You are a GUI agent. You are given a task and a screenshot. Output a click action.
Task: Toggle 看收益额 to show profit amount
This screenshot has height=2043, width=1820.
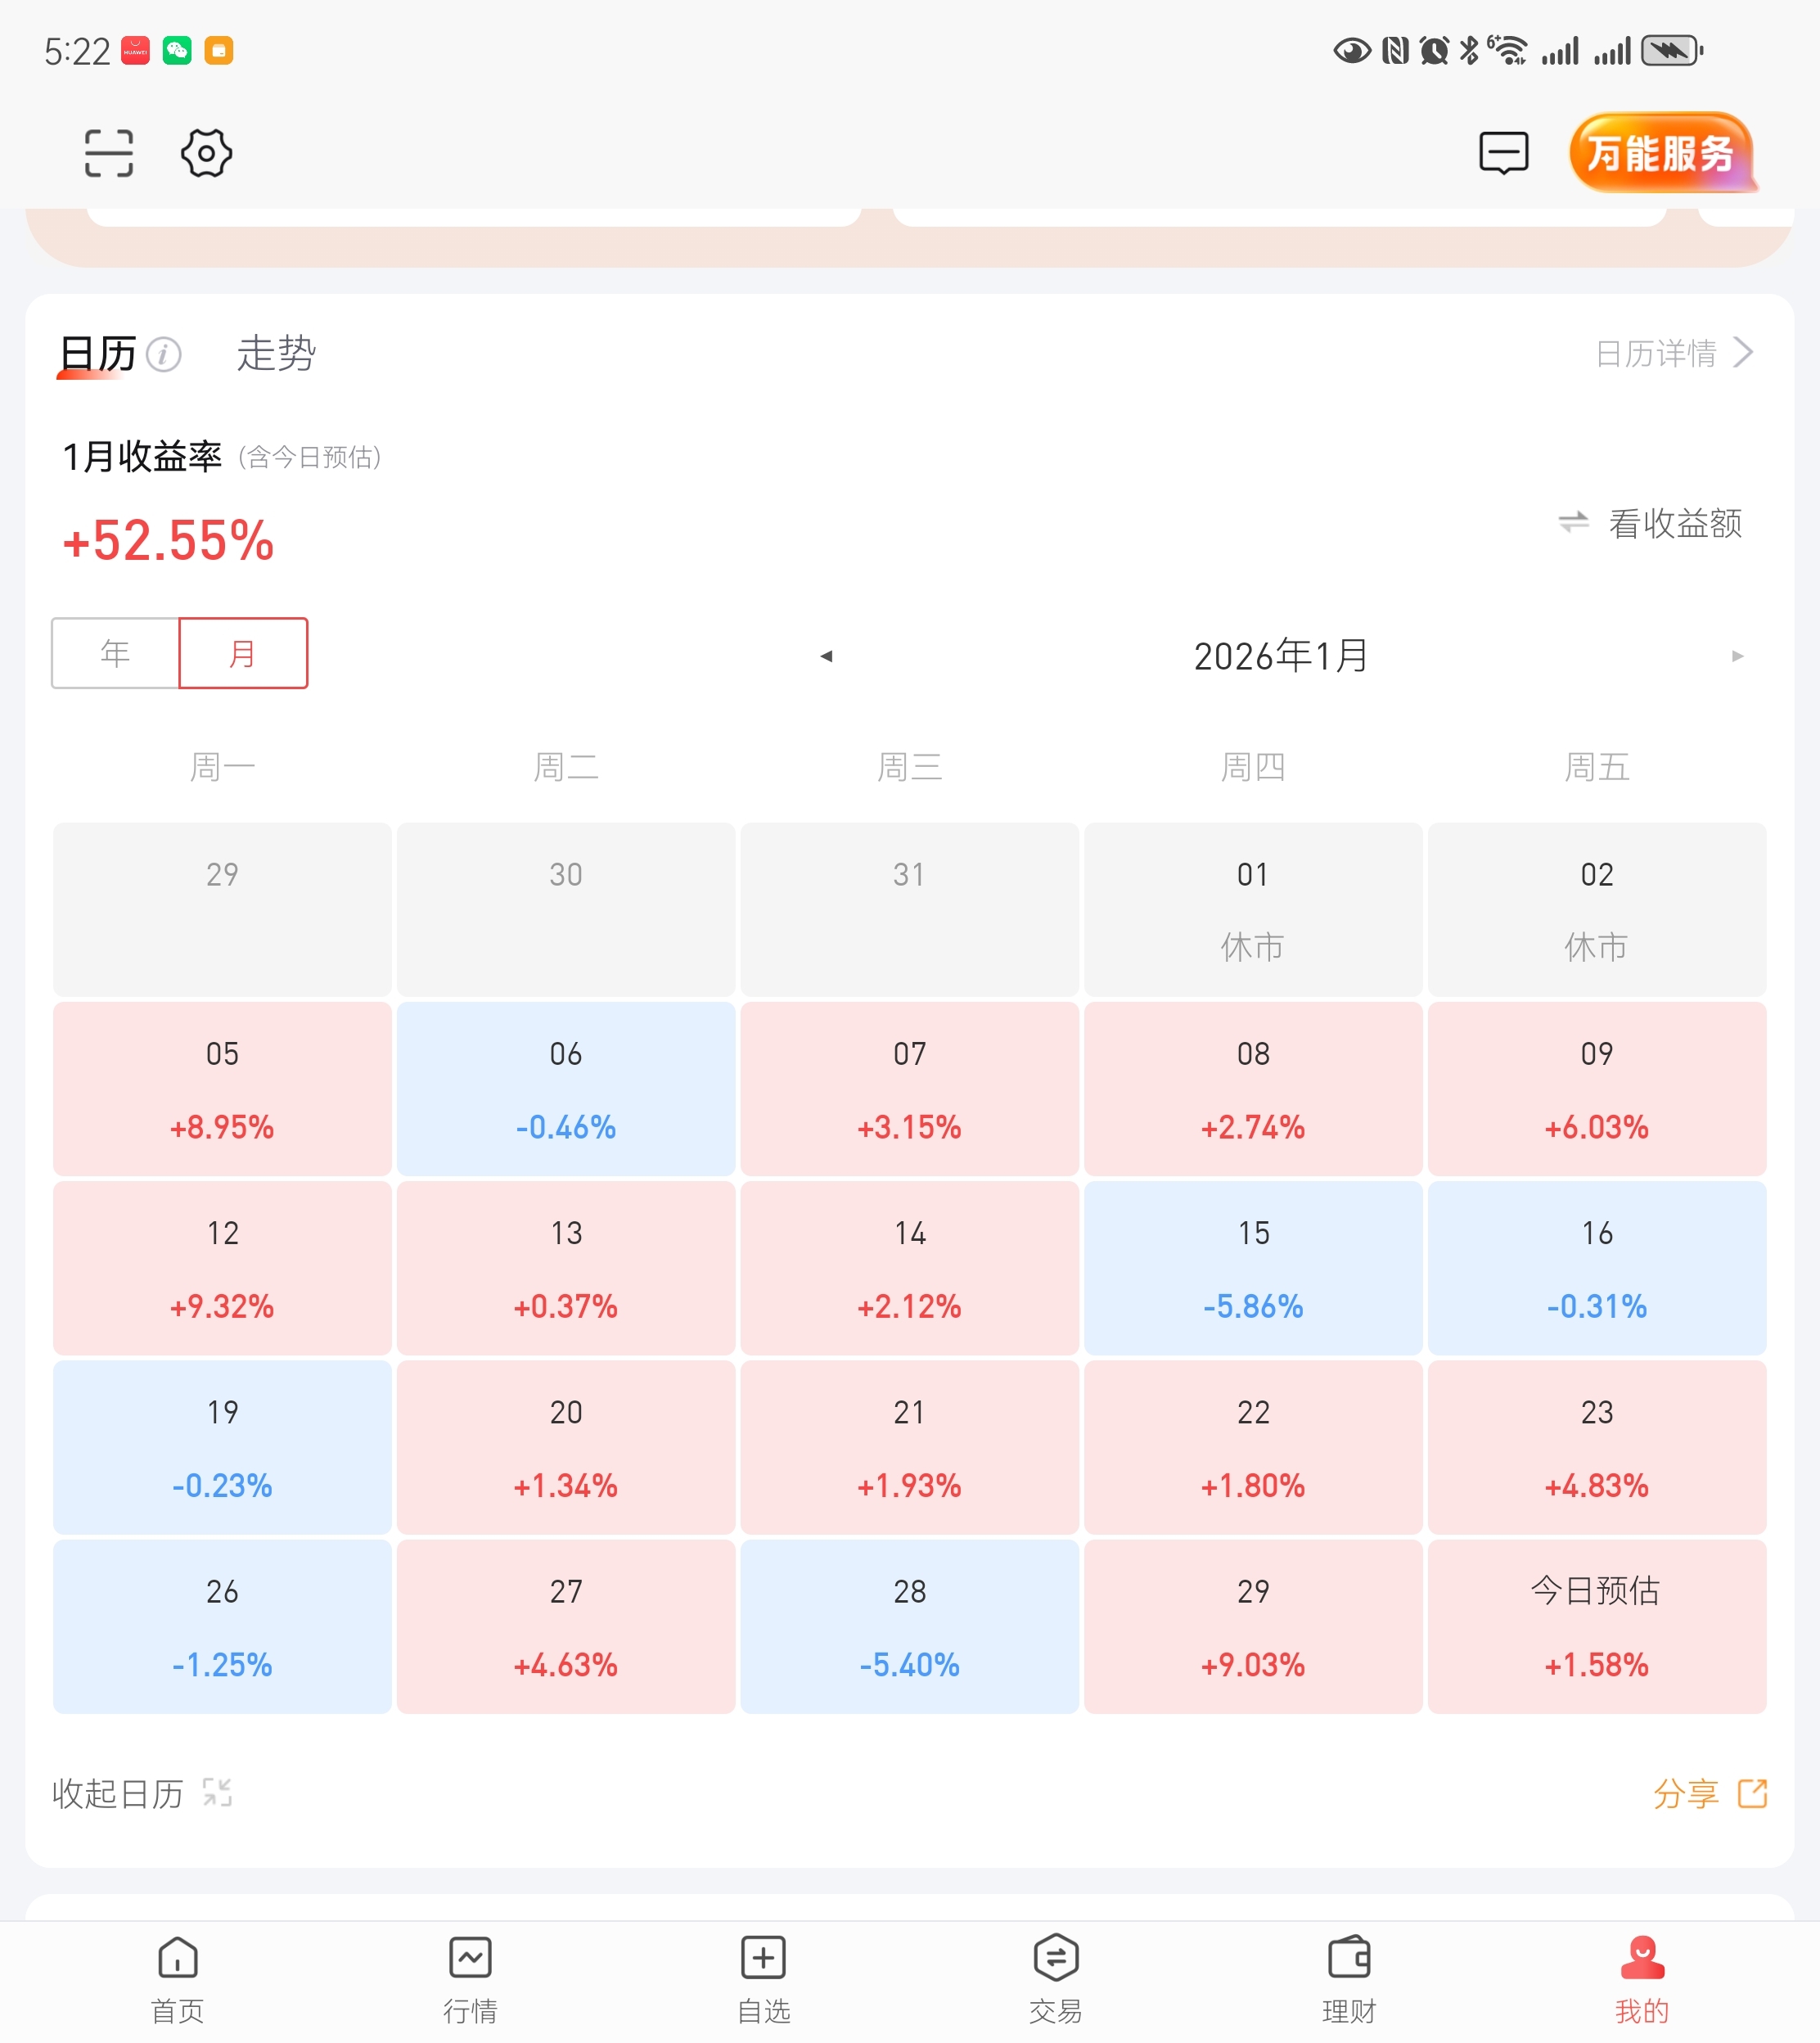click(1652, 523)
